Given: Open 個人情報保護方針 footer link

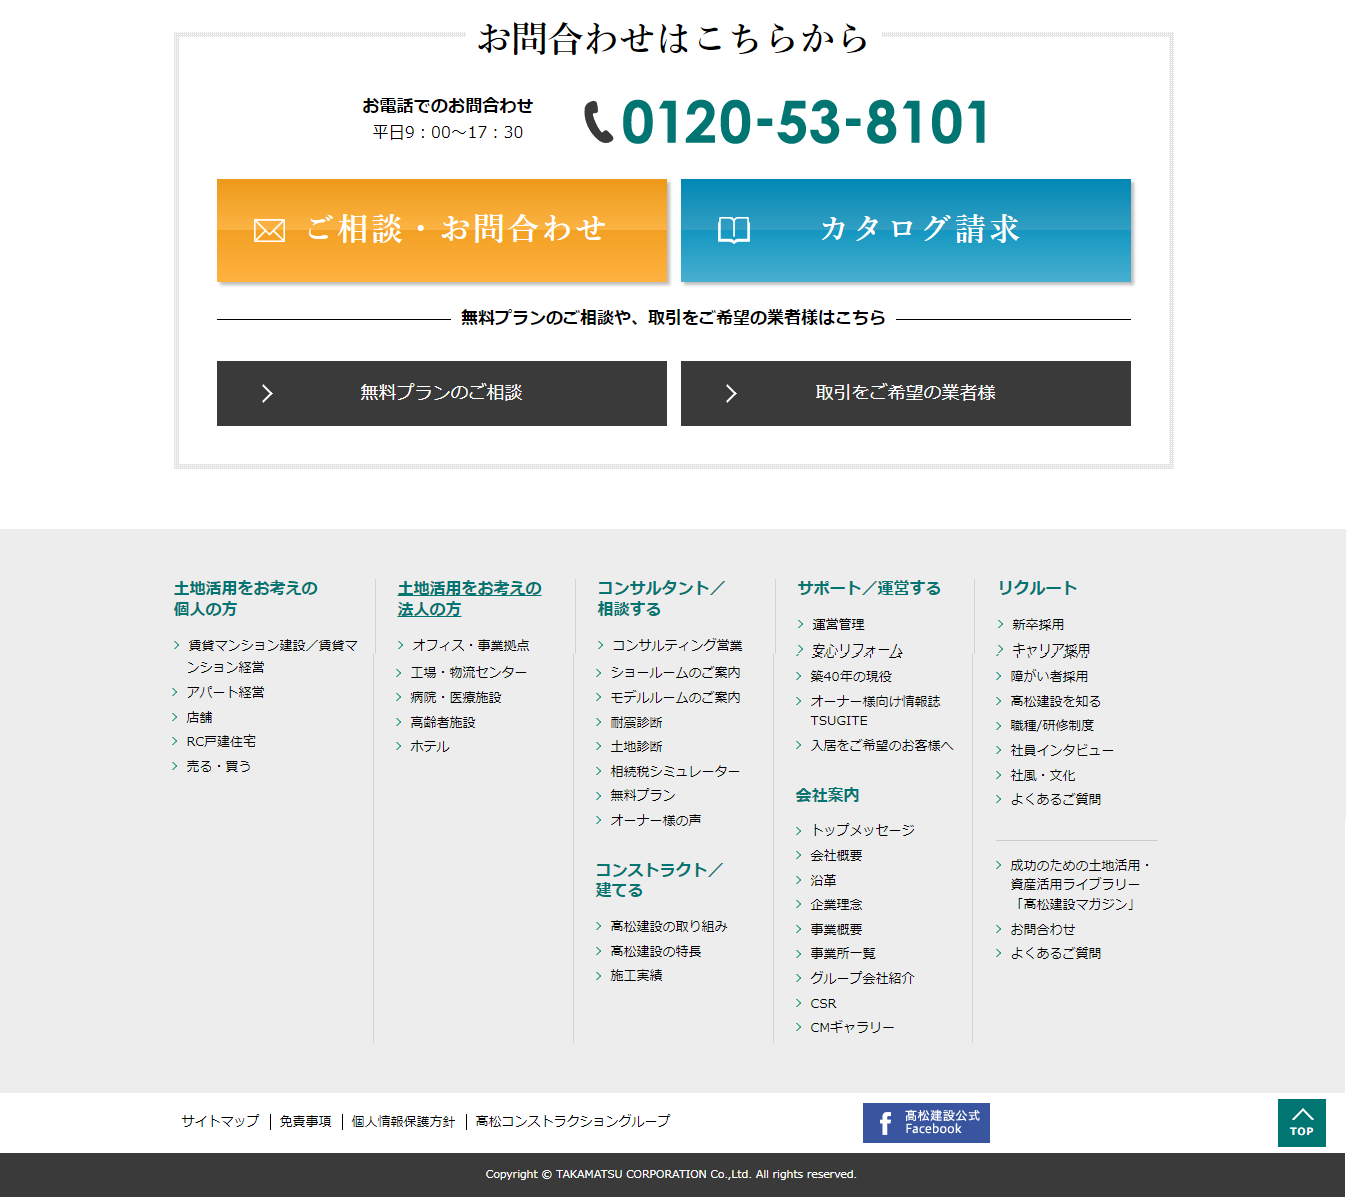Looking at the screenshot, I should 403,1122.
